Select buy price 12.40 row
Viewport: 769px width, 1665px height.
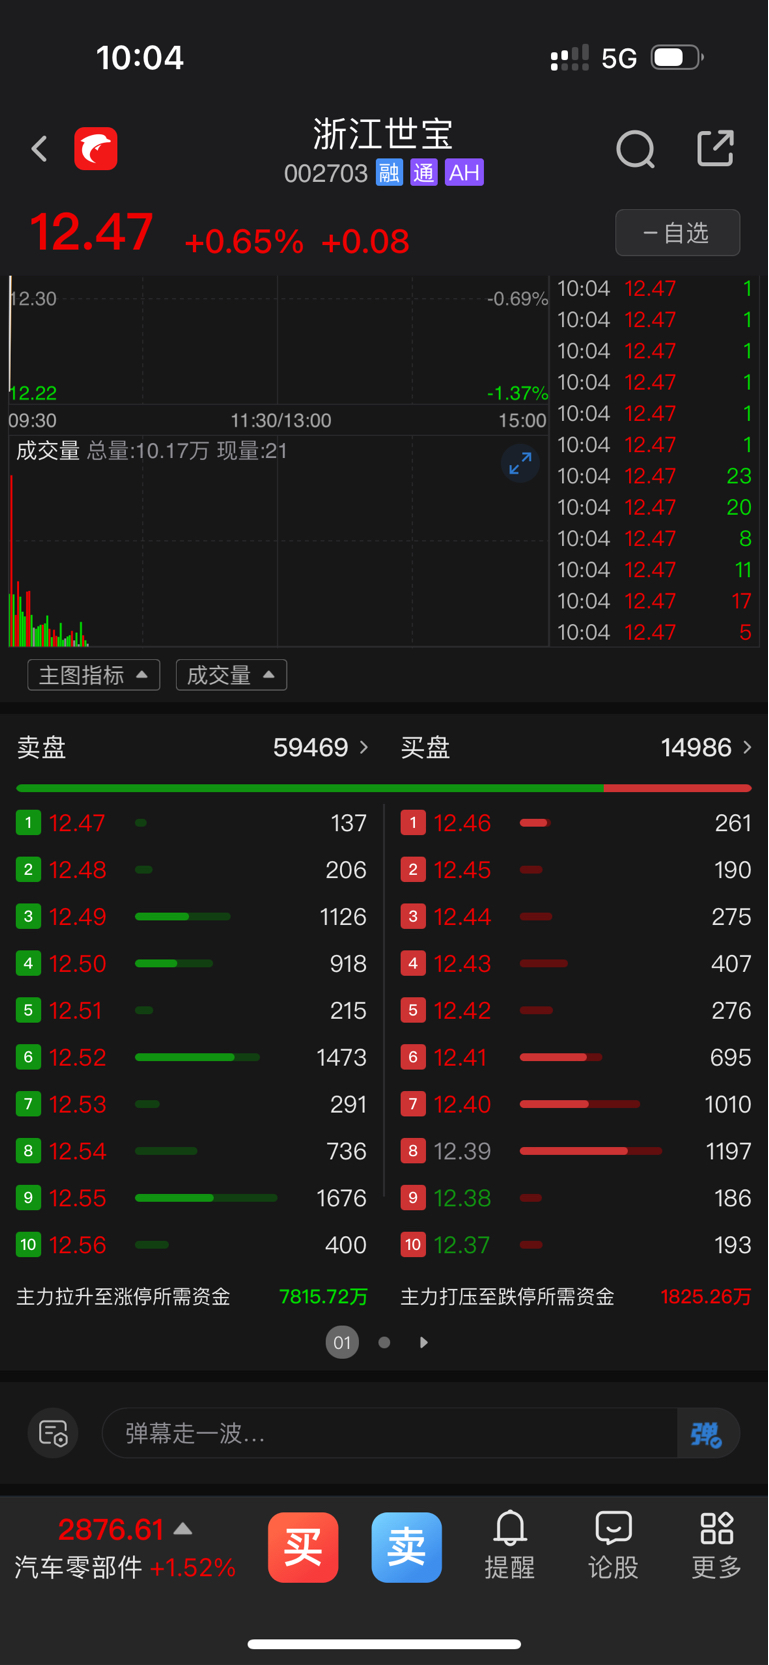576,1104
